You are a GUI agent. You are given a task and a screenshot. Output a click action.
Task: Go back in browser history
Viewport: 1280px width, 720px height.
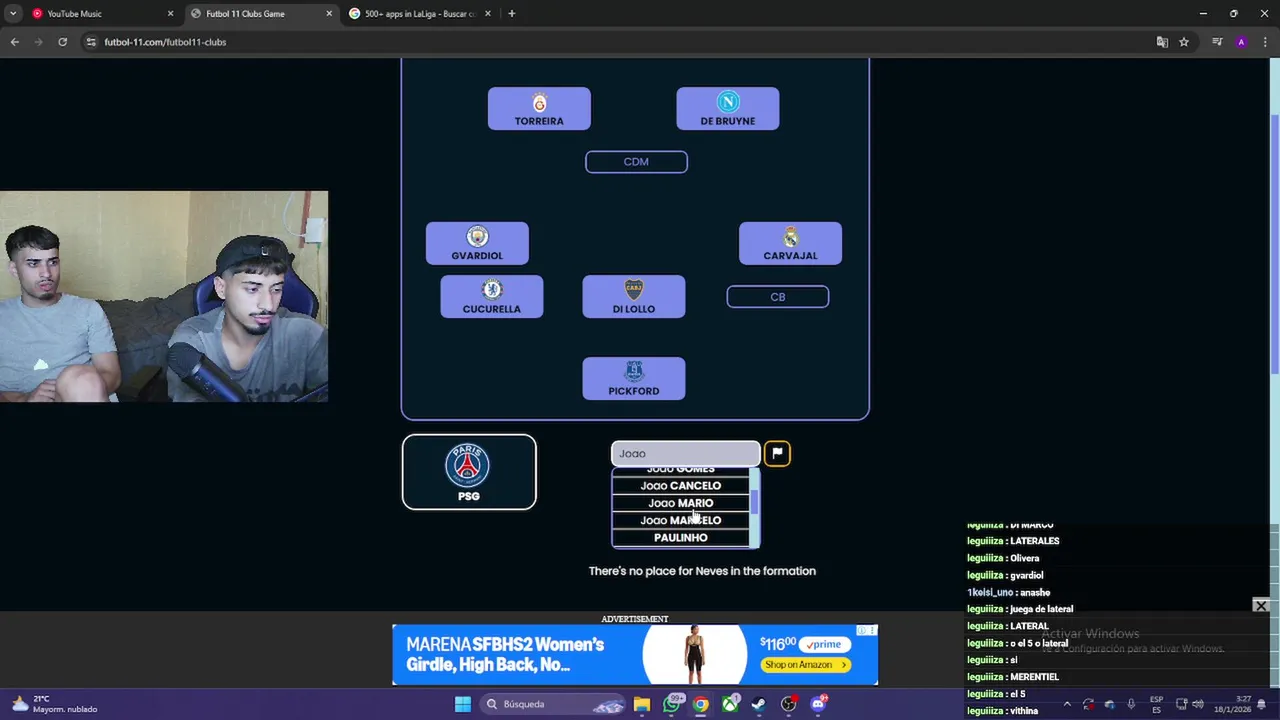point(15,42)
